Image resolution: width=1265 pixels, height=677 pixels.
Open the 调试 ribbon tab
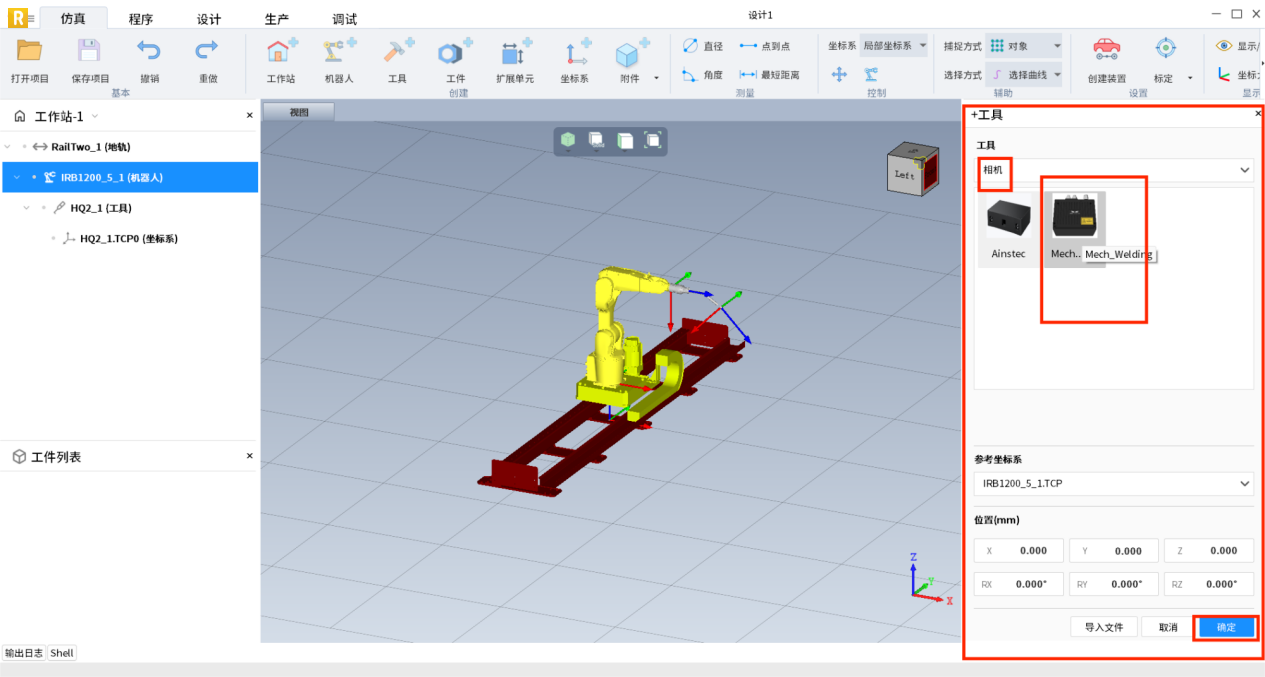tap(344, 19)
